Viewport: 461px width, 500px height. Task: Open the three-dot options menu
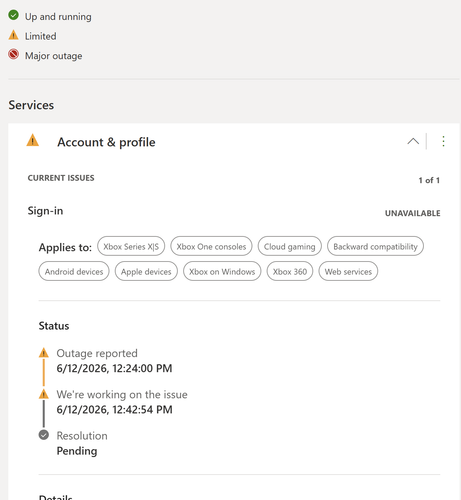click(x=443, y=141)
